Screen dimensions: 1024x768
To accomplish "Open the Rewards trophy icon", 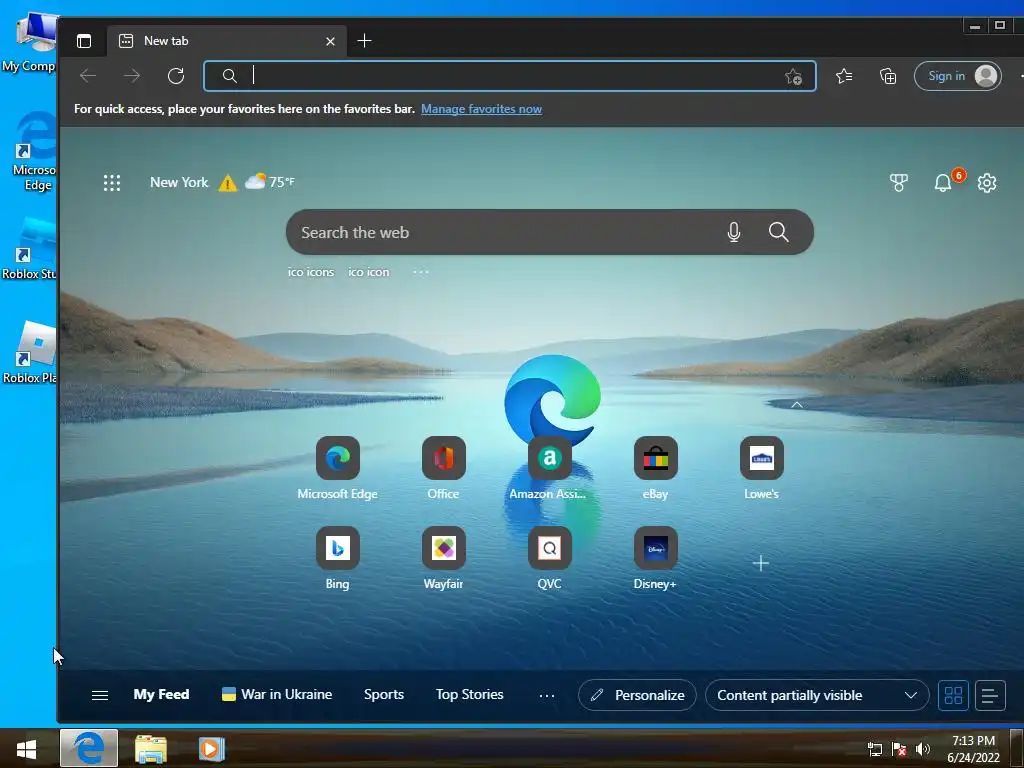I will 899,183.
